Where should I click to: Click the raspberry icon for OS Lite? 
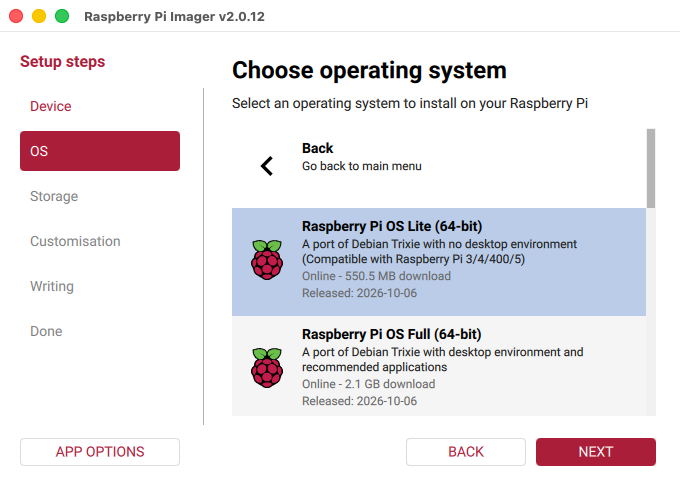click(x=267, y=259)
